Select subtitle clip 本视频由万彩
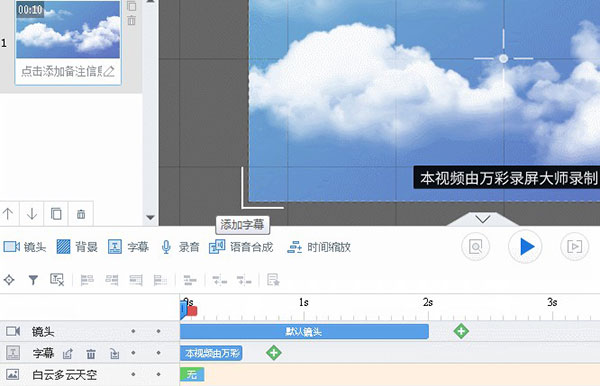This screenshot has width=600, height=386. tap(211, 353)
